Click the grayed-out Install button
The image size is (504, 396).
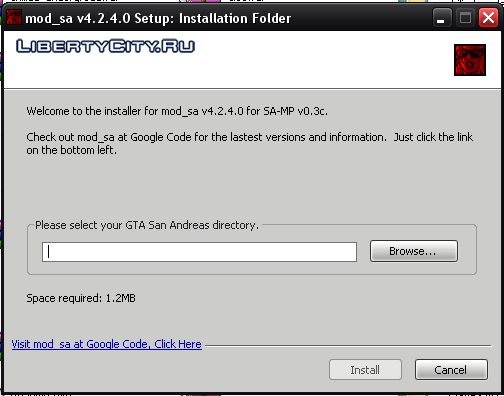click(365, 370)
